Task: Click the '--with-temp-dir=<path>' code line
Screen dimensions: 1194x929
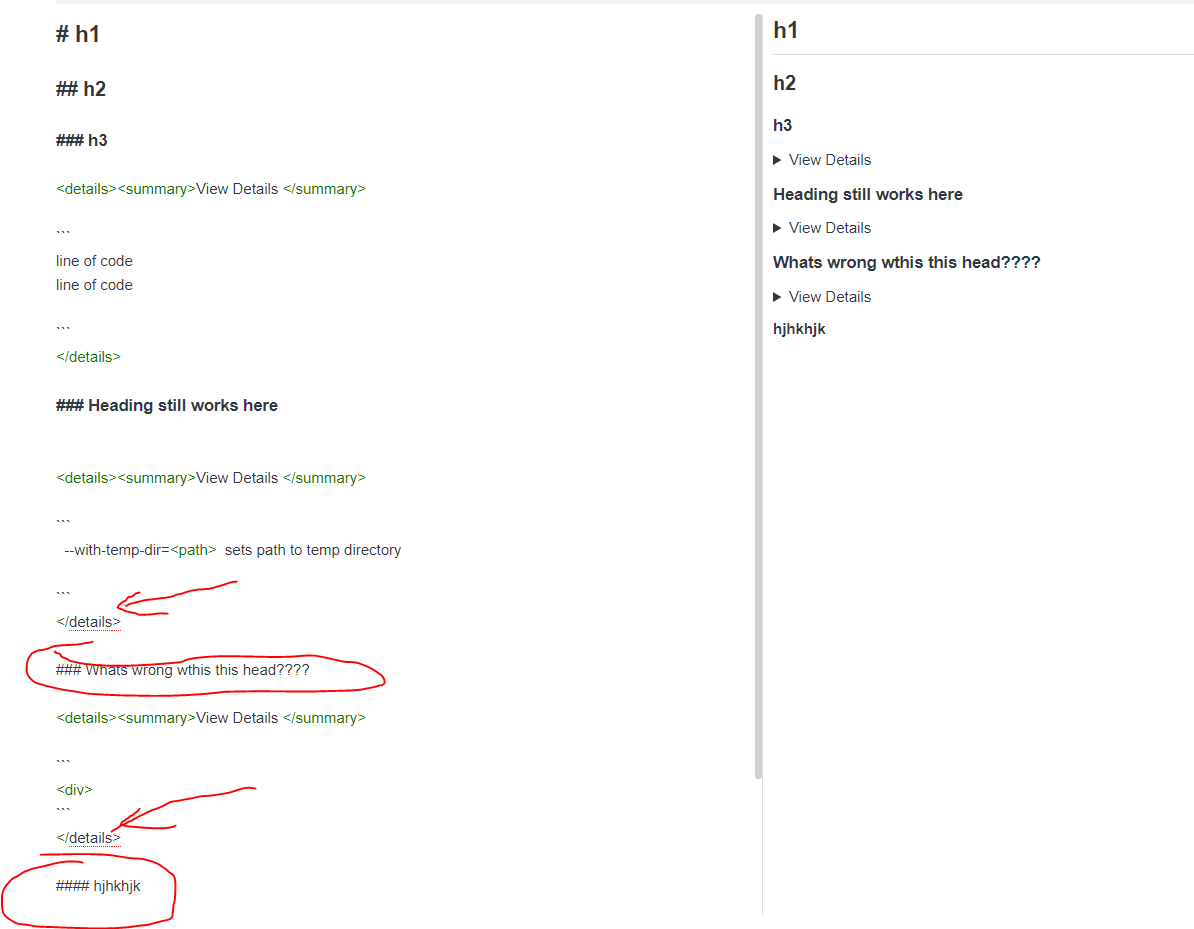Action: click(232, 550)
